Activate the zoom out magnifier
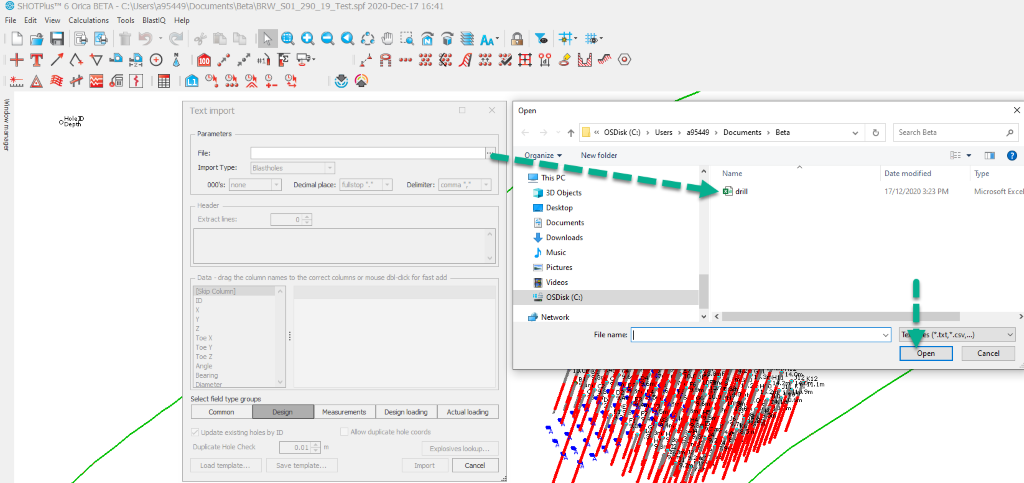Screen dimensions: 1024x483 pyautogui.click(x=327, y=39)
